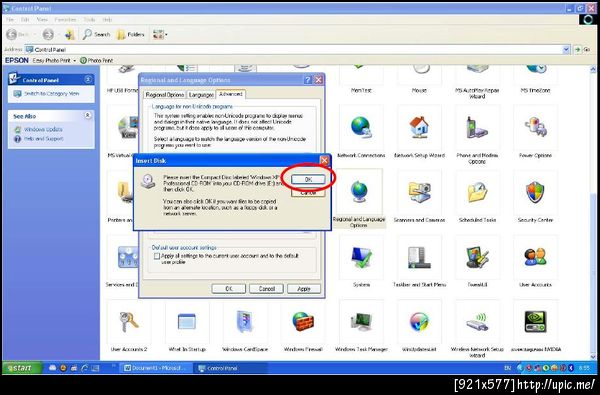Check Apply all settings to default user profile
This screenshot has width=600, height=395.
(x=157, y=256)
